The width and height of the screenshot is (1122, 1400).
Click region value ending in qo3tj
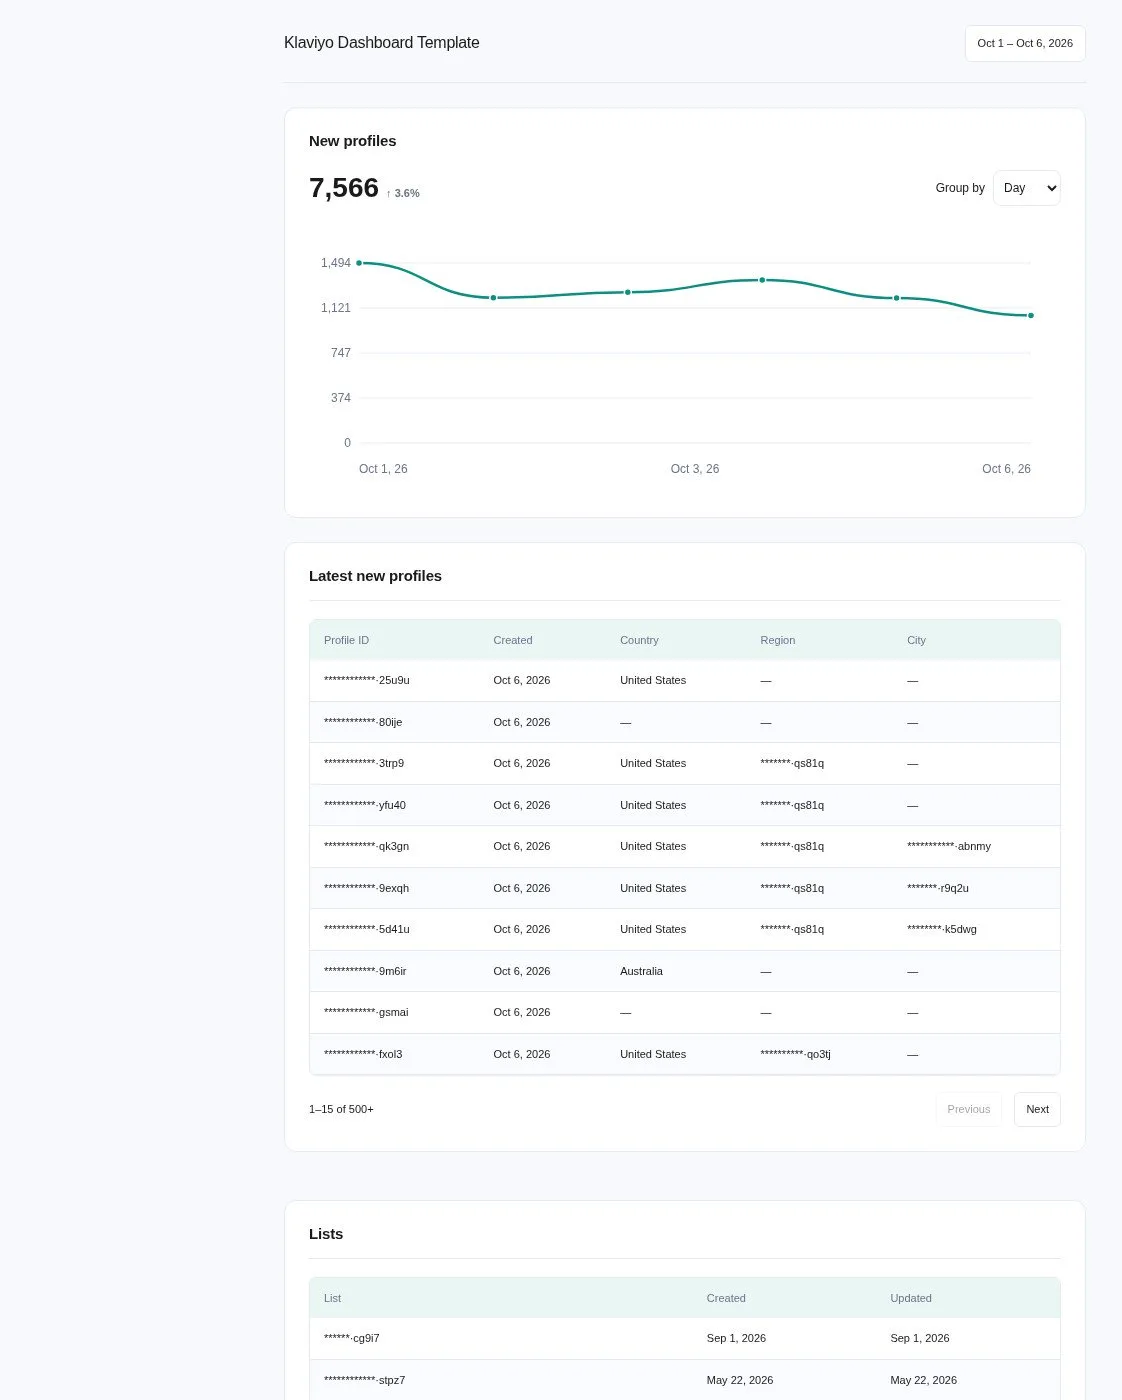795,1054
